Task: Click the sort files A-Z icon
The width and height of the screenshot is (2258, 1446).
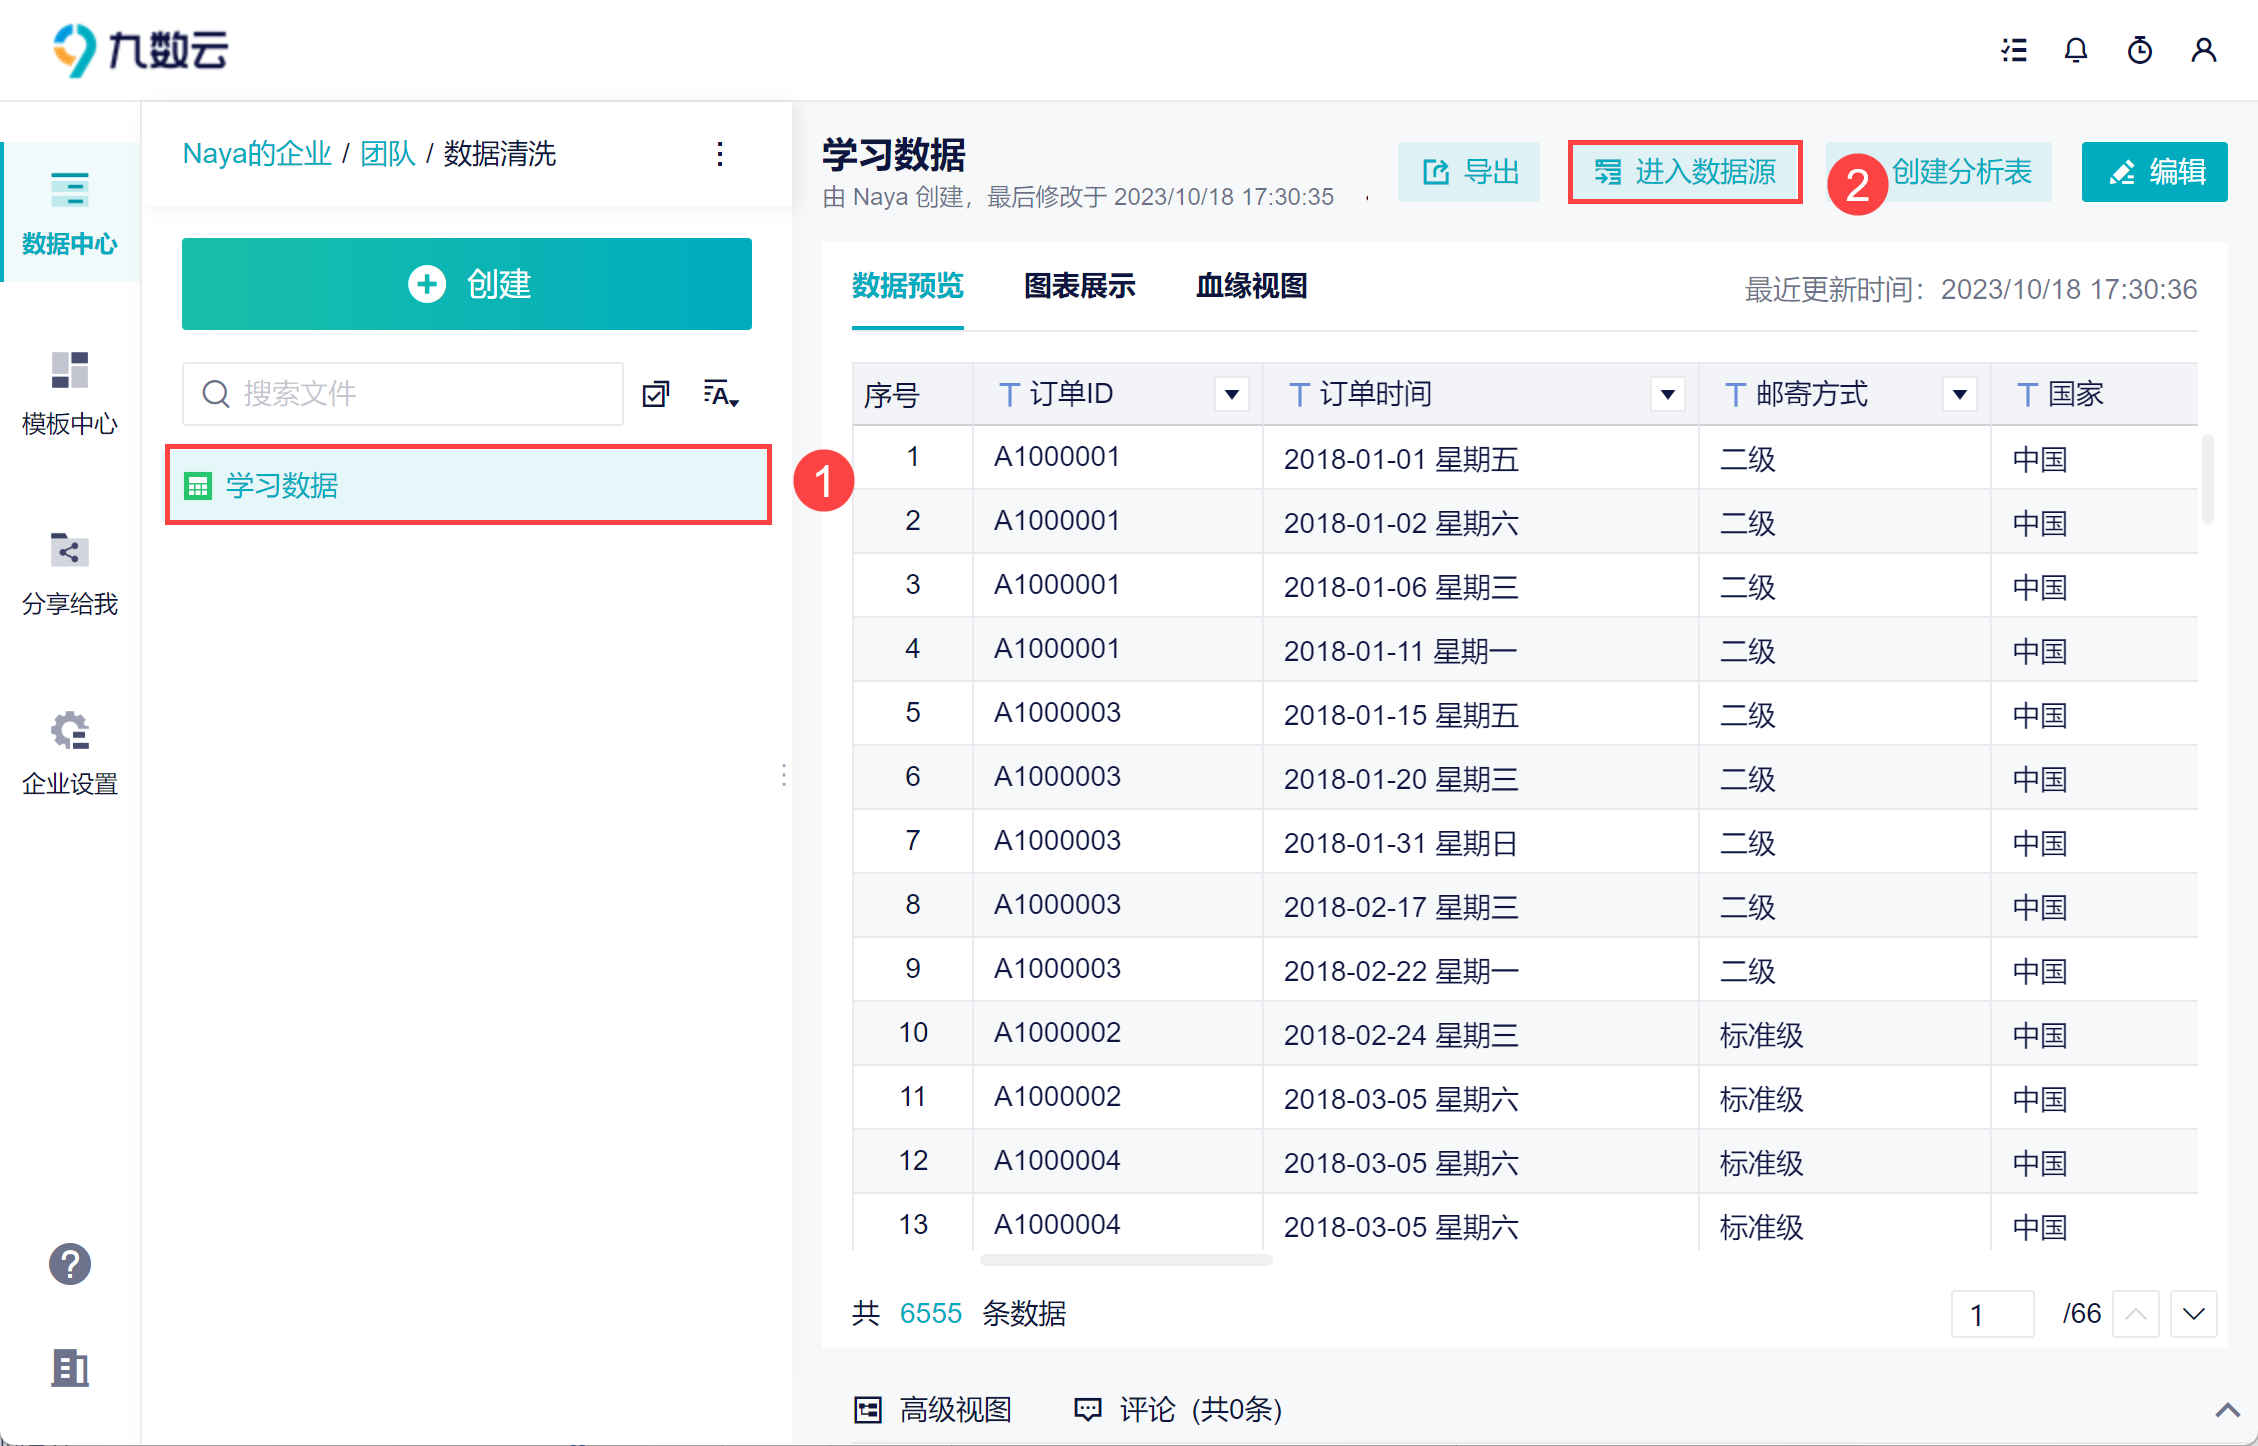Action: click(x=720, y=394)
